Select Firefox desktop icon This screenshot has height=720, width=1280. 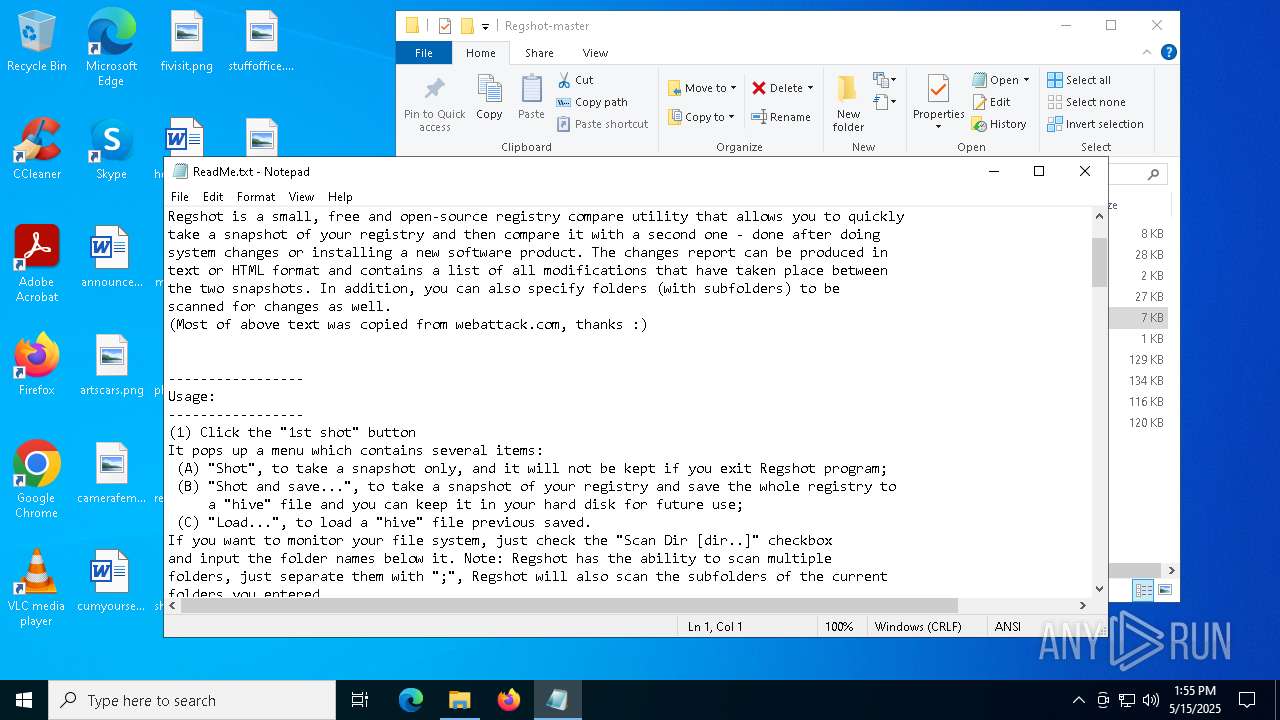(37, 364)
